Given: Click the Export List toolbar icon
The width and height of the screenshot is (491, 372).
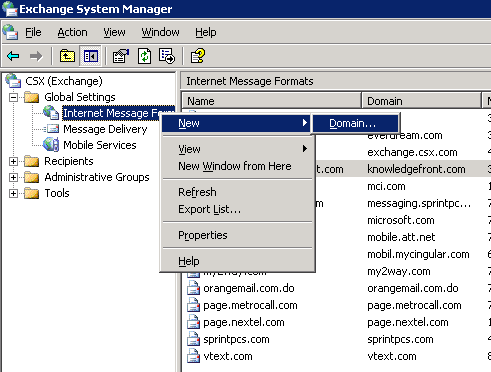Looking at the screenshot, I should tap(167, 56).
